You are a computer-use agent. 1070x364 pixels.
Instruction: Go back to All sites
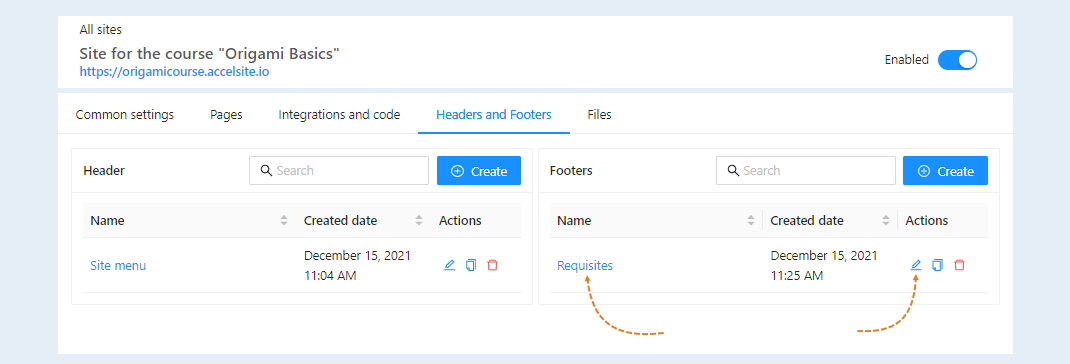(100, 30)
